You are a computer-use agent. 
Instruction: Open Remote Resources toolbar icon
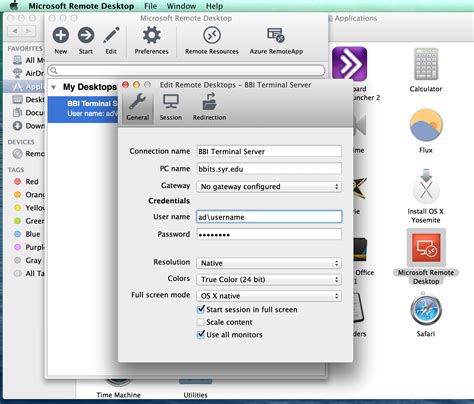point(212,35)
